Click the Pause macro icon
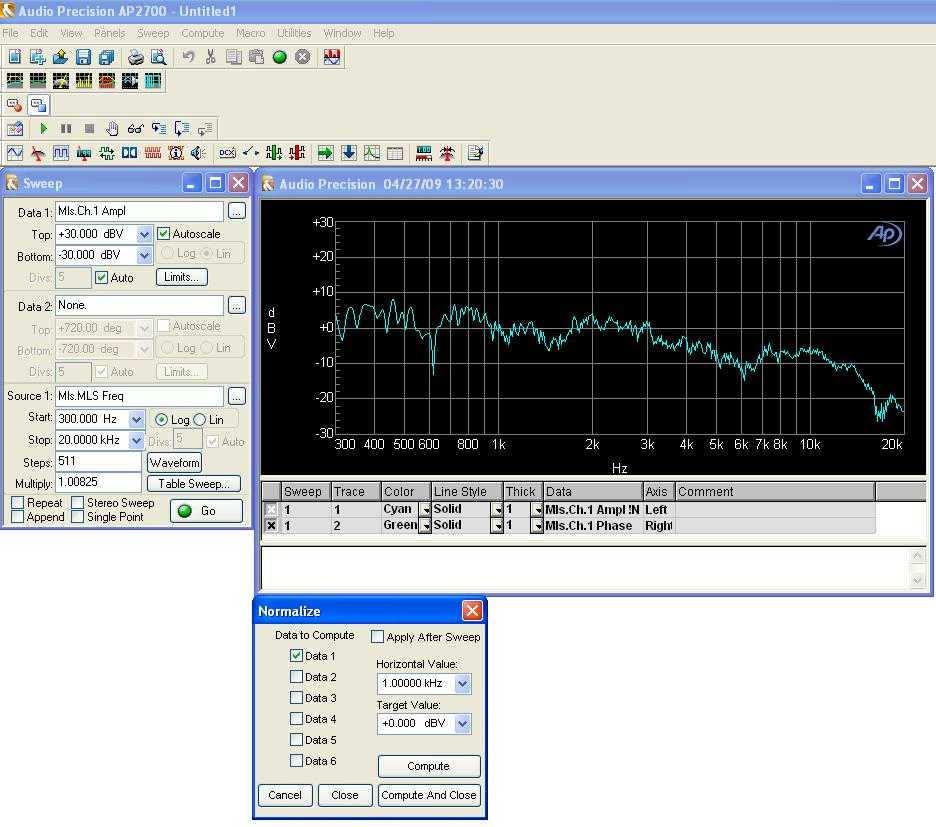Screen dimensions: 936x827 pyautogui.click(x=66, y=128)
